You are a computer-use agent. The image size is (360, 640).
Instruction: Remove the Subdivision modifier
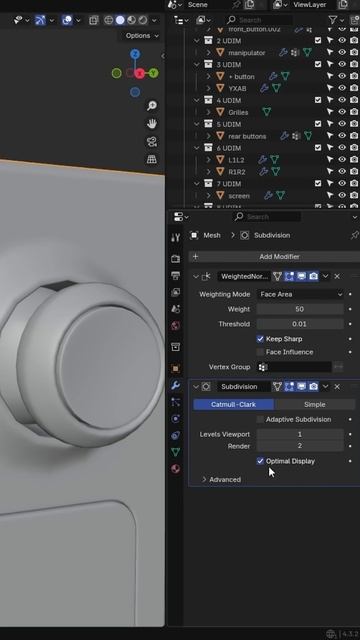(337, 387)
